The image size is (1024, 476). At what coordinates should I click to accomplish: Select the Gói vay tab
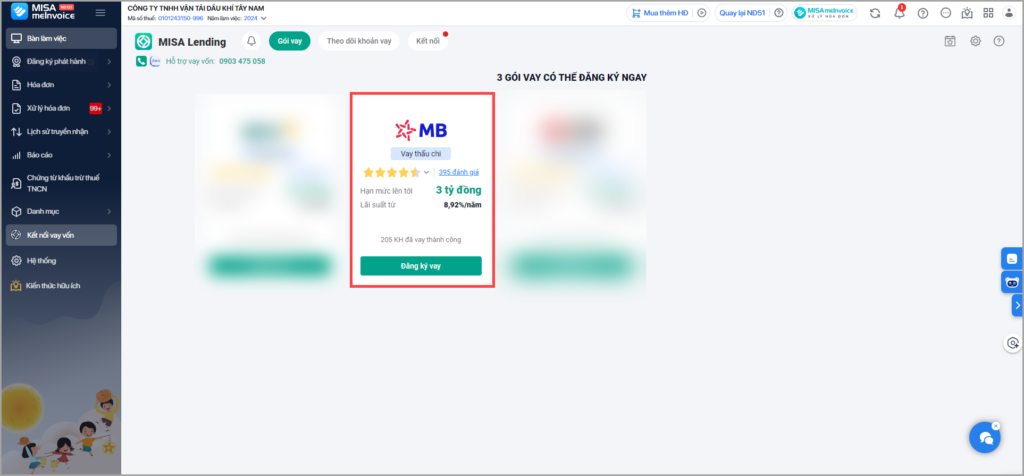pyautogui.click(x=290, y=41)
